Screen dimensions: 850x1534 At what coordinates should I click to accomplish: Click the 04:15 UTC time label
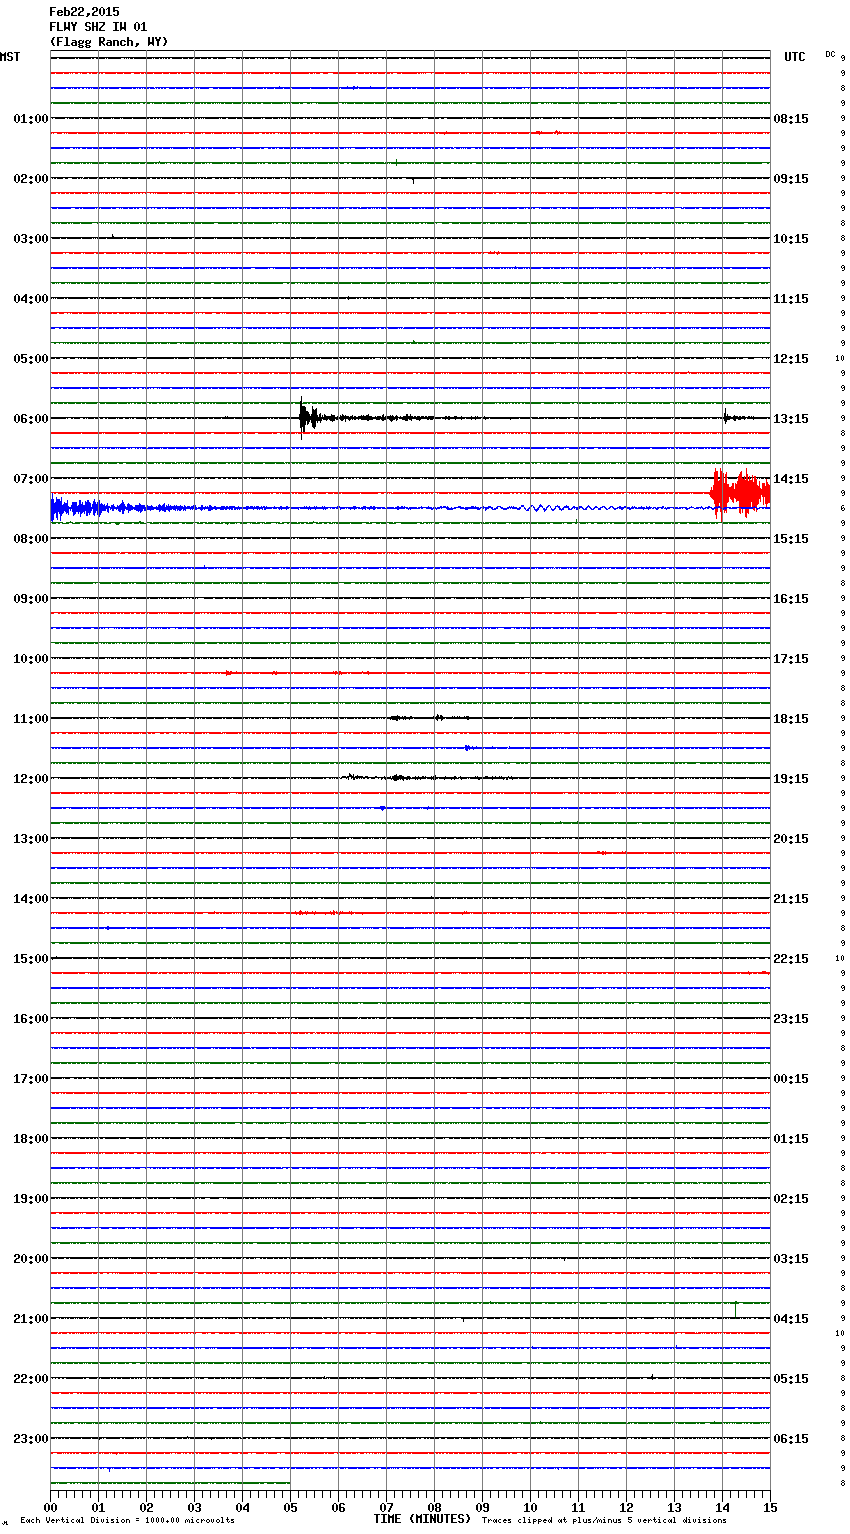[791, 1319]
